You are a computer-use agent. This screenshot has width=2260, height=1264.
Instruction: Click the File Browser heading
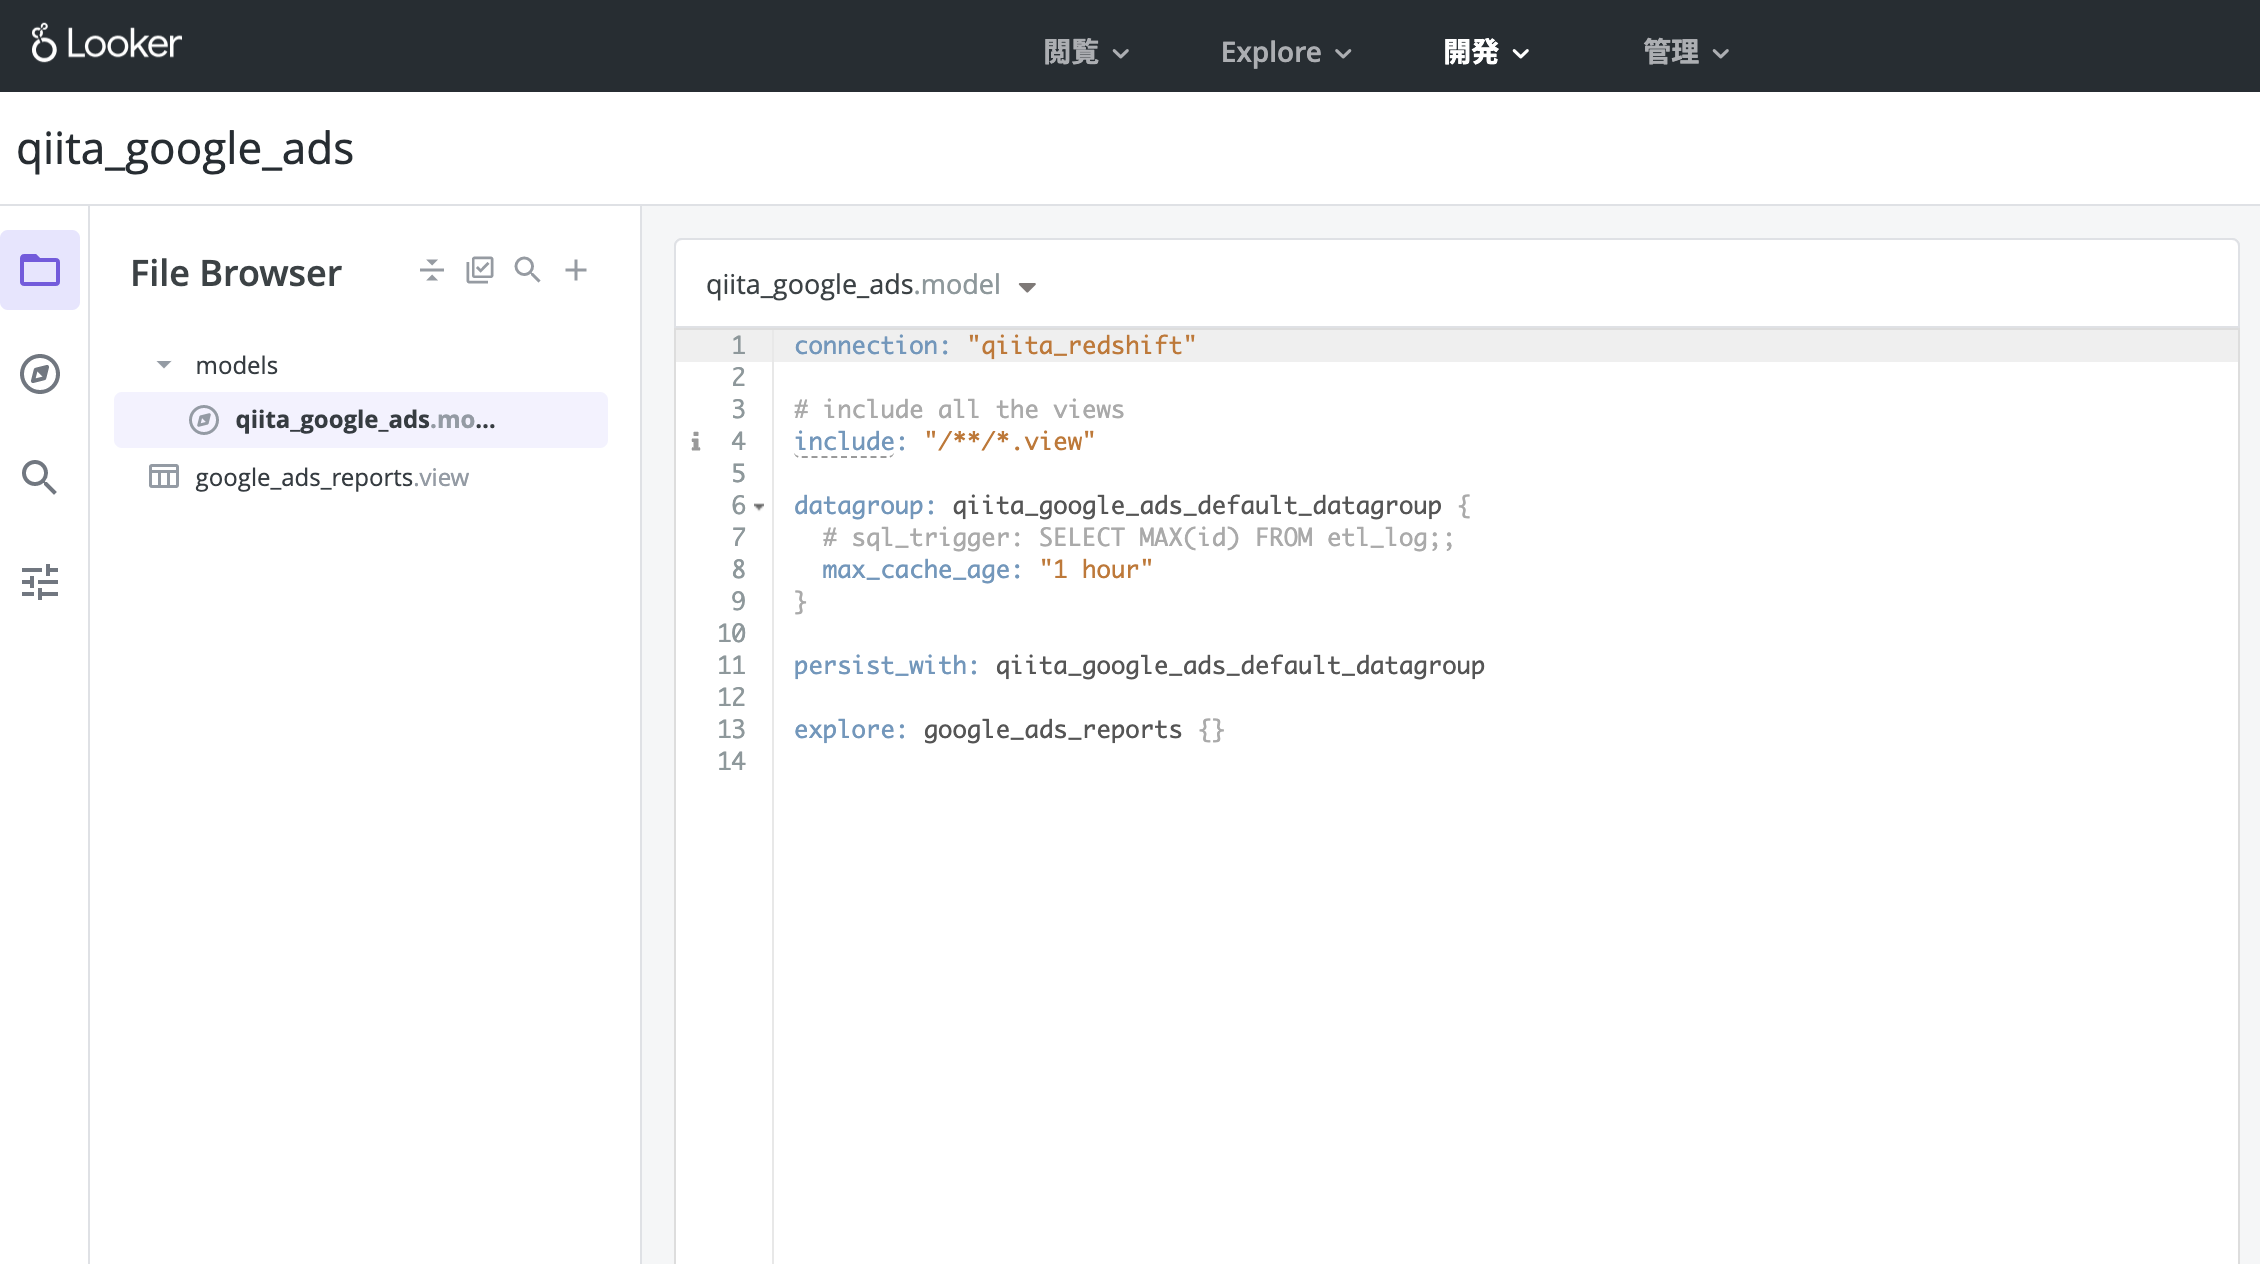point(236,273)
